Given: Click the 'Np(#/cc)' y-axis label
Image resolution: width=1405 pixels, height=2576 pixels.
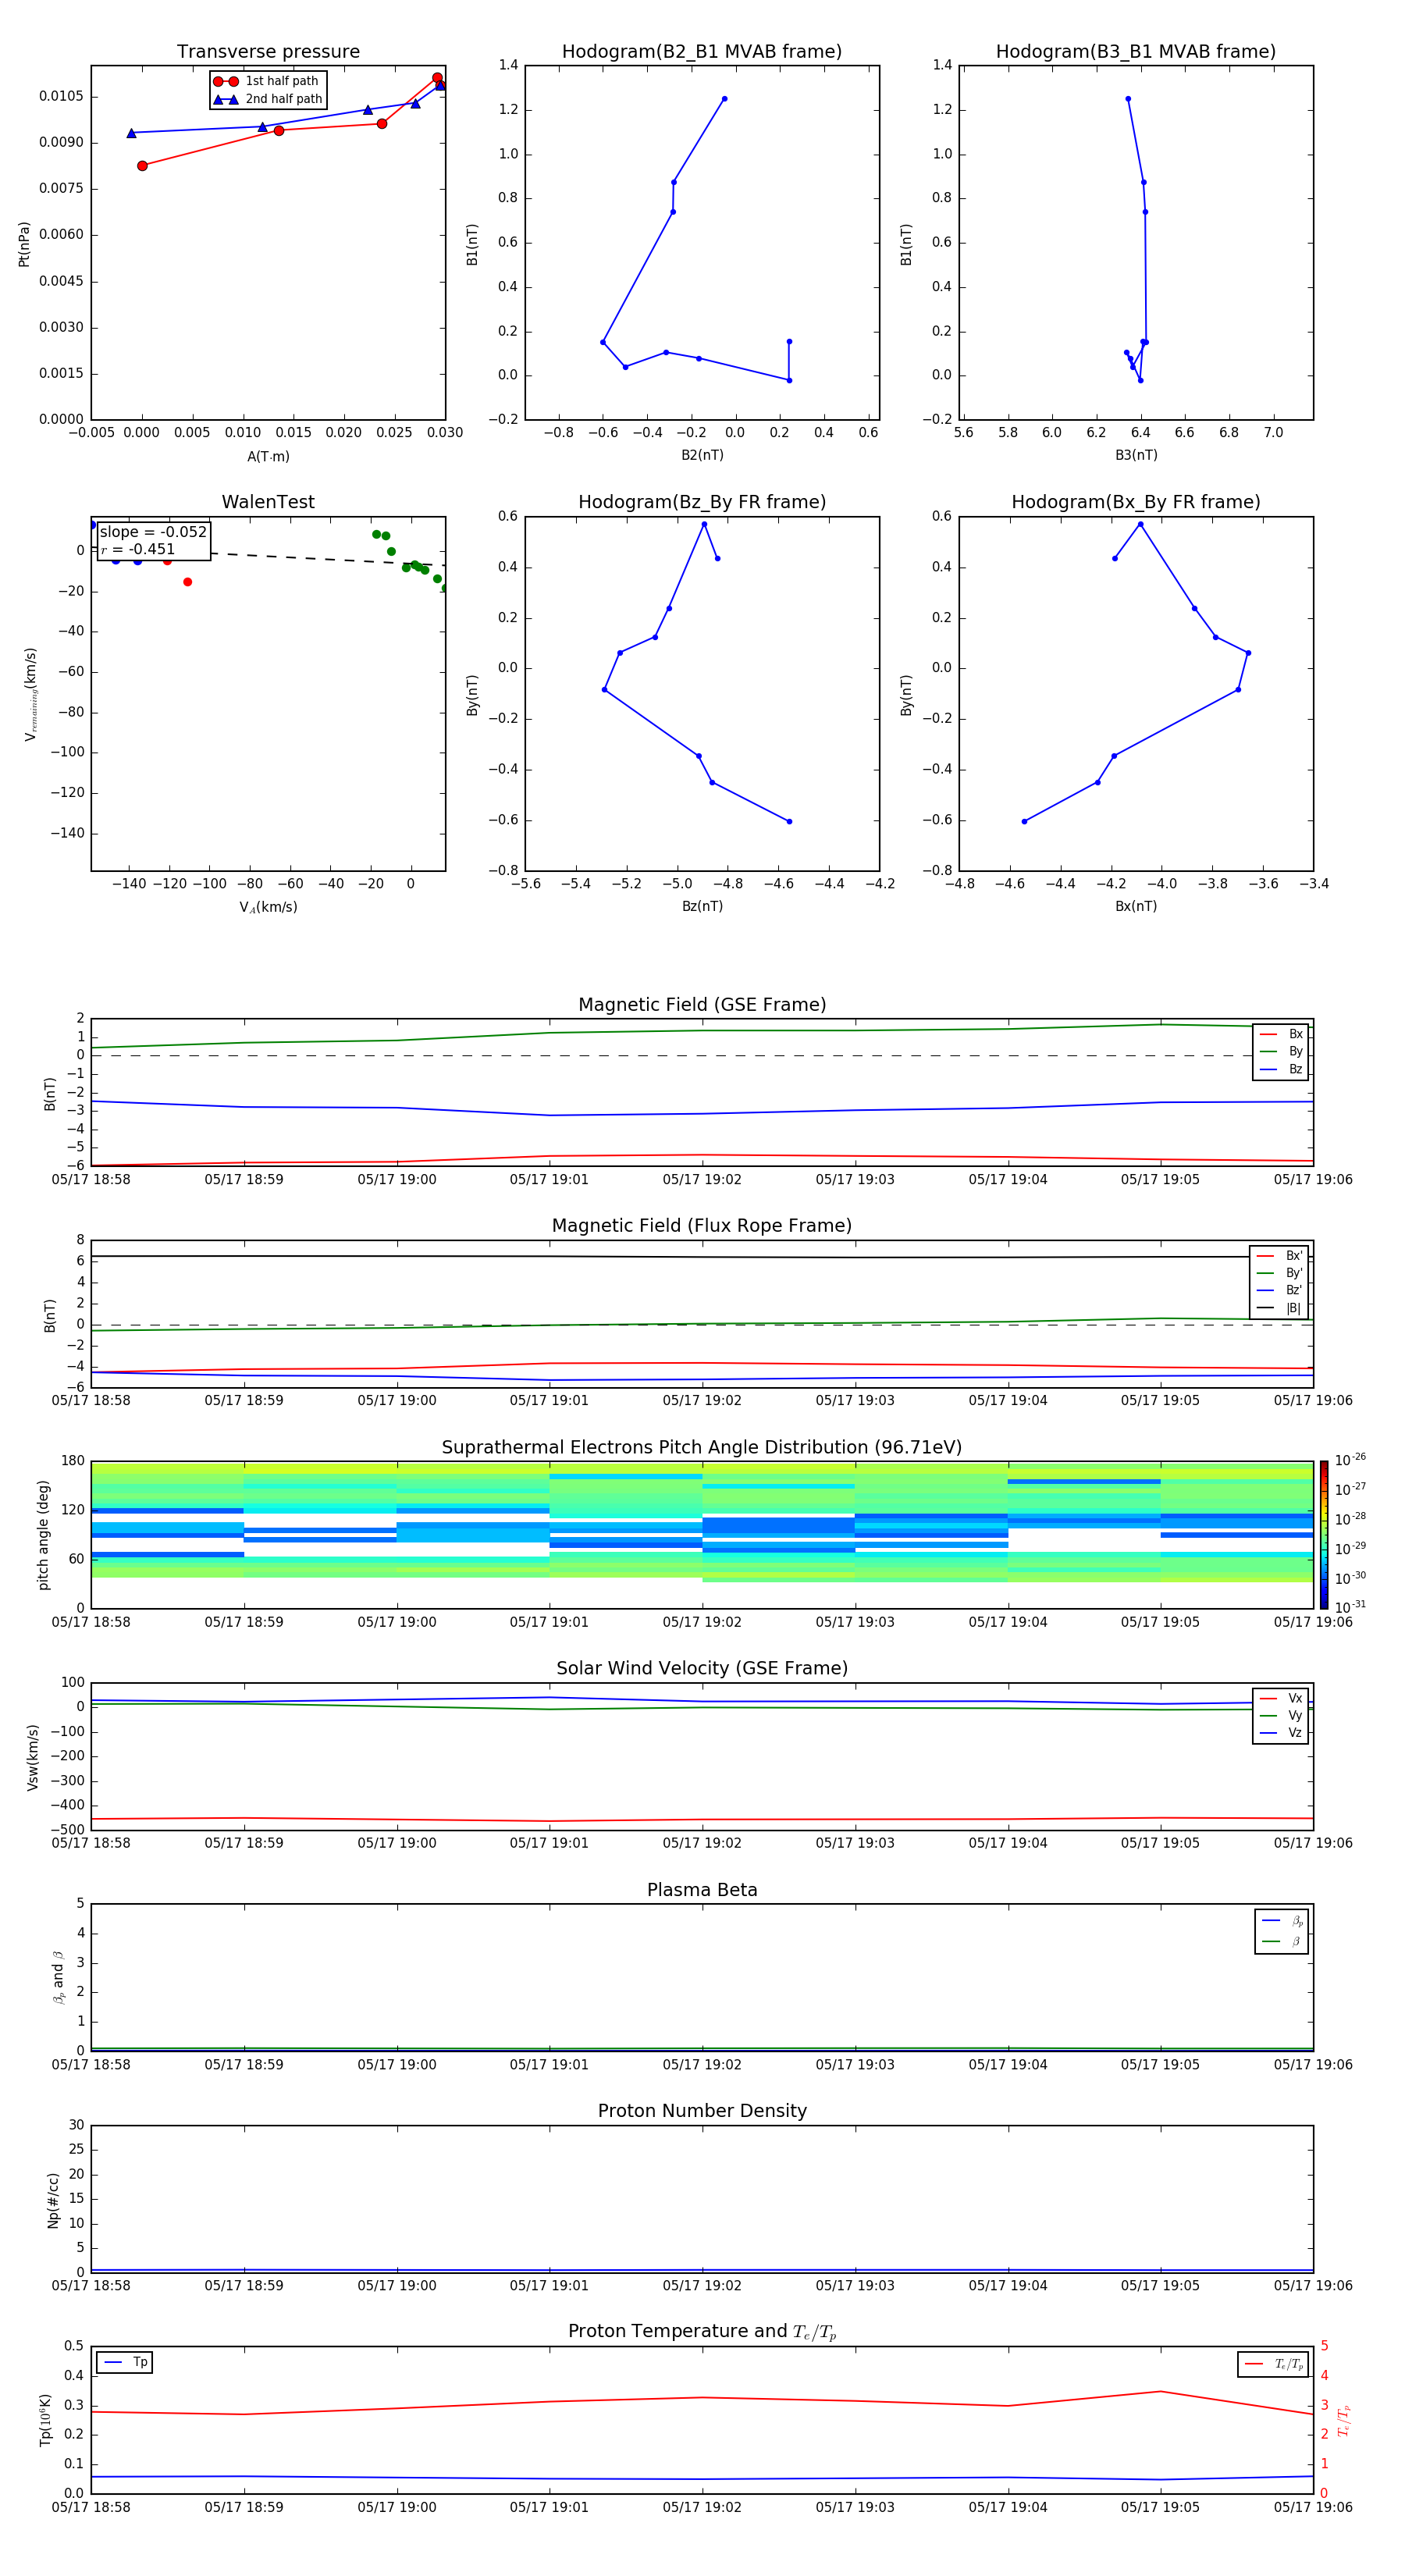Looking at the screenshot, I should pos(53,2200).
